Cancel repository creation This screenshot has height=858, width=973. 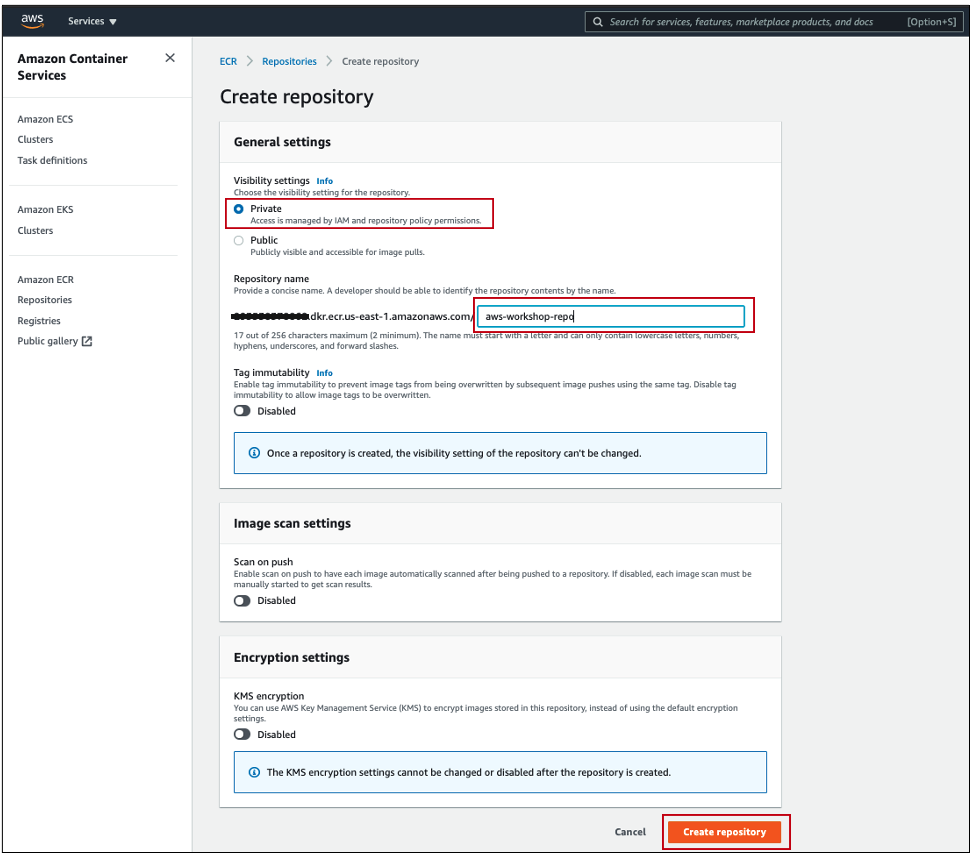tap(630, 832)
